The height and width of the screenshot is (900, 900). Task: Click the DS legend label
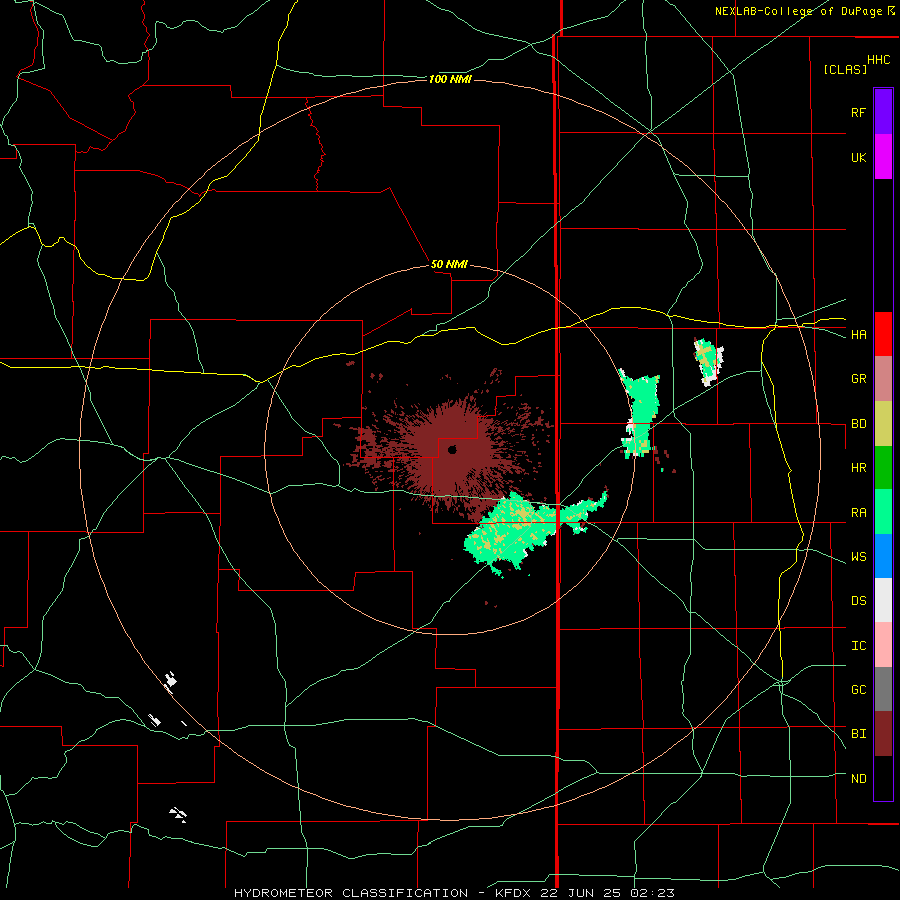click(x=858, y=601)
